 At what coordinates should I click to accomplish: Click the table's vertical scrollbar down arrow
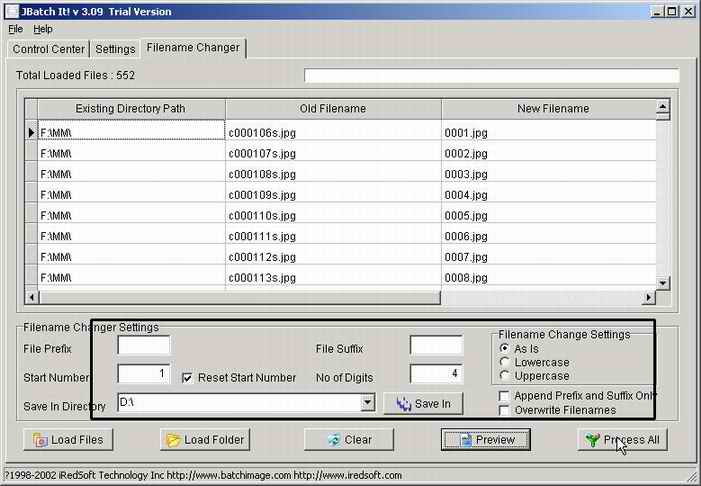(662, 282)
